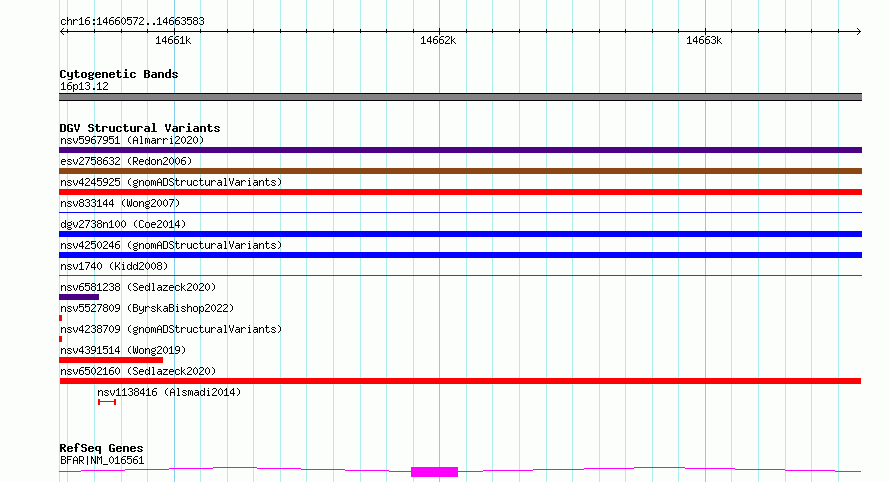Select the 16p13.12 band label
The width and height of the screenshot is (890, 482).
tap(84, 86)
